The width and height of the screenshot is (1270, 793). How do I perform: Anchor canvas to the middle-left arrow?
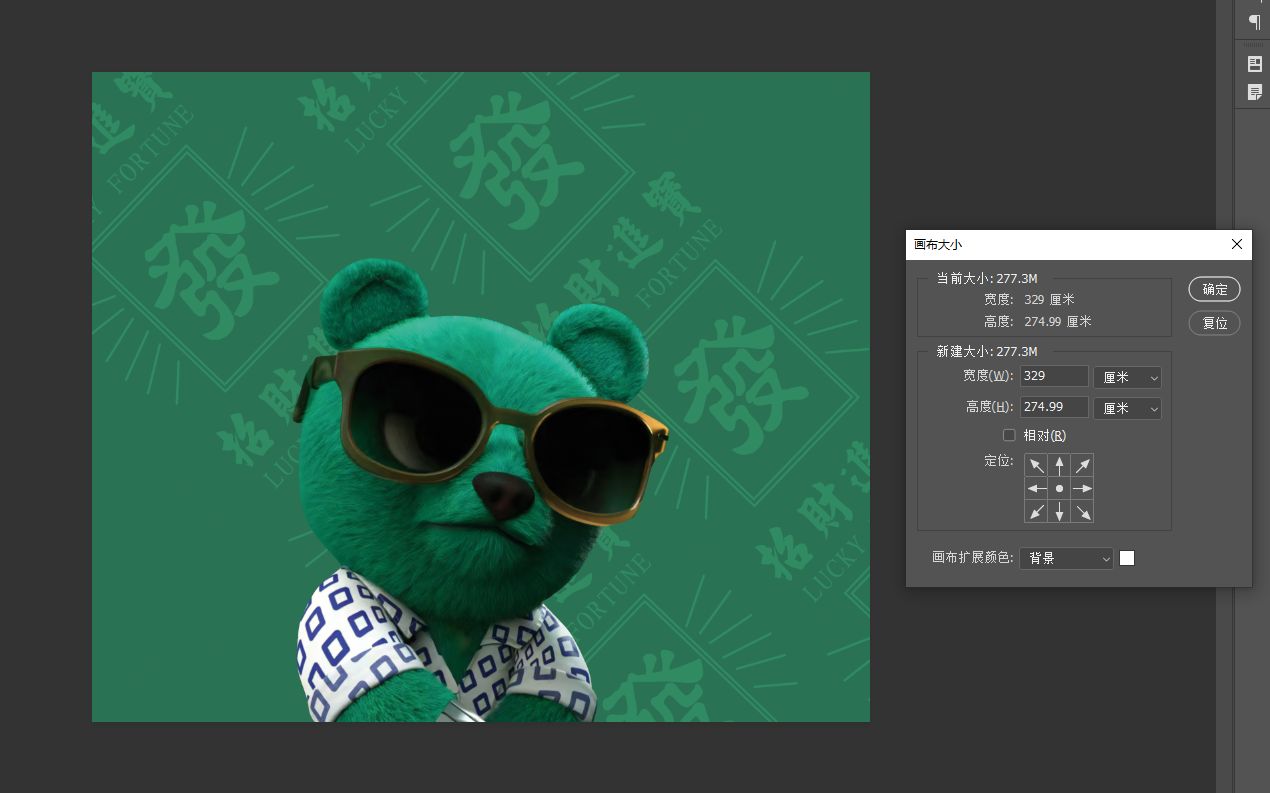click(x=1037, y=488)
